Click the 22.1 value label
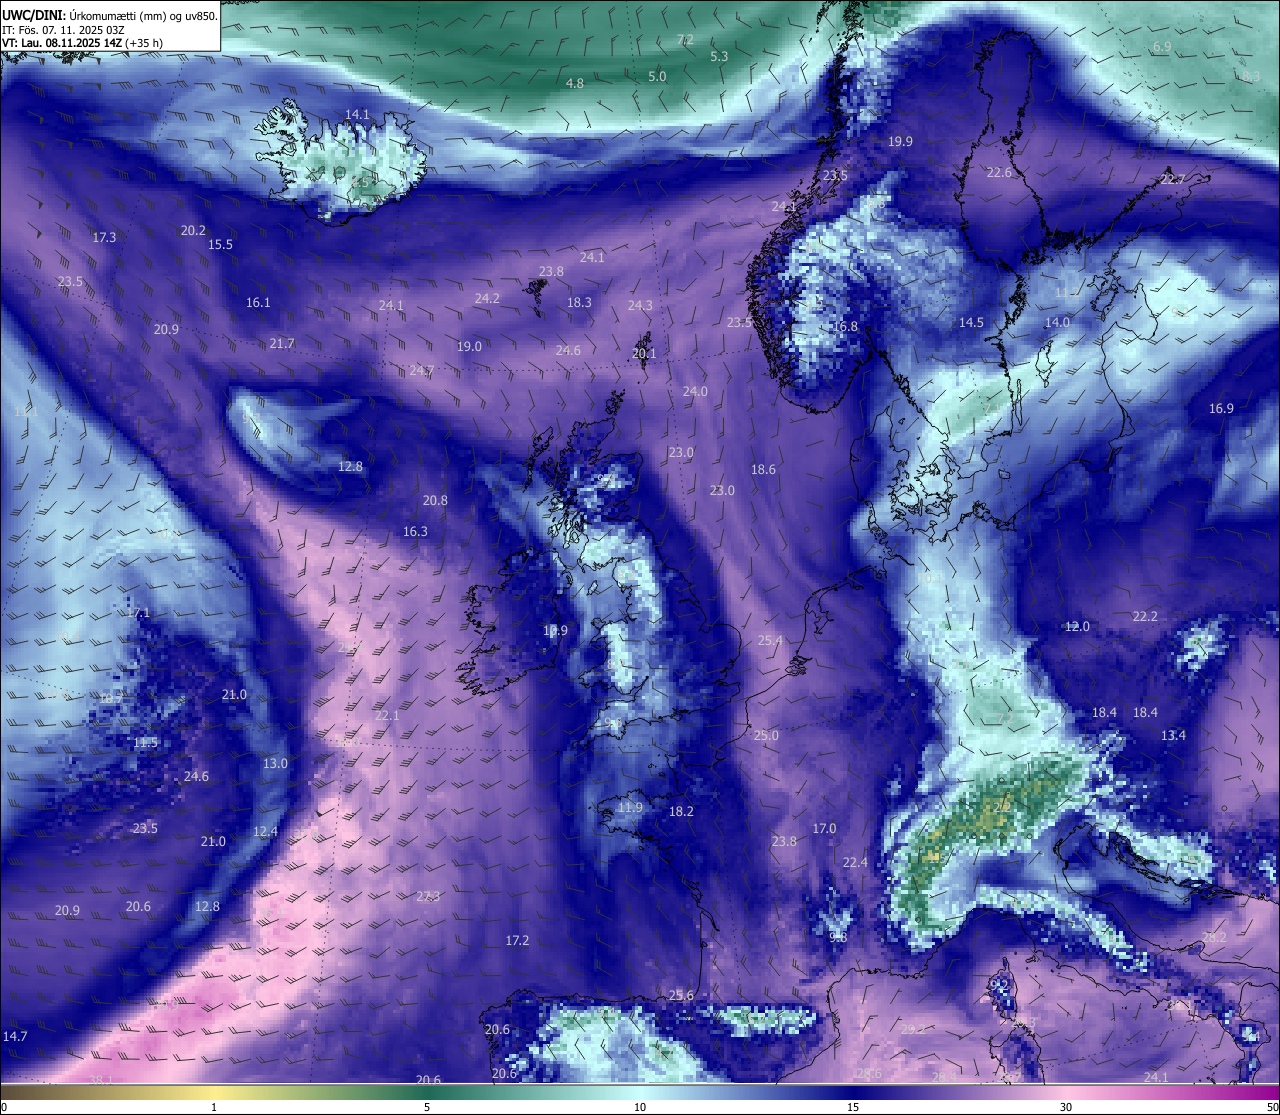1280x1115 pixels. pos(387,716)
